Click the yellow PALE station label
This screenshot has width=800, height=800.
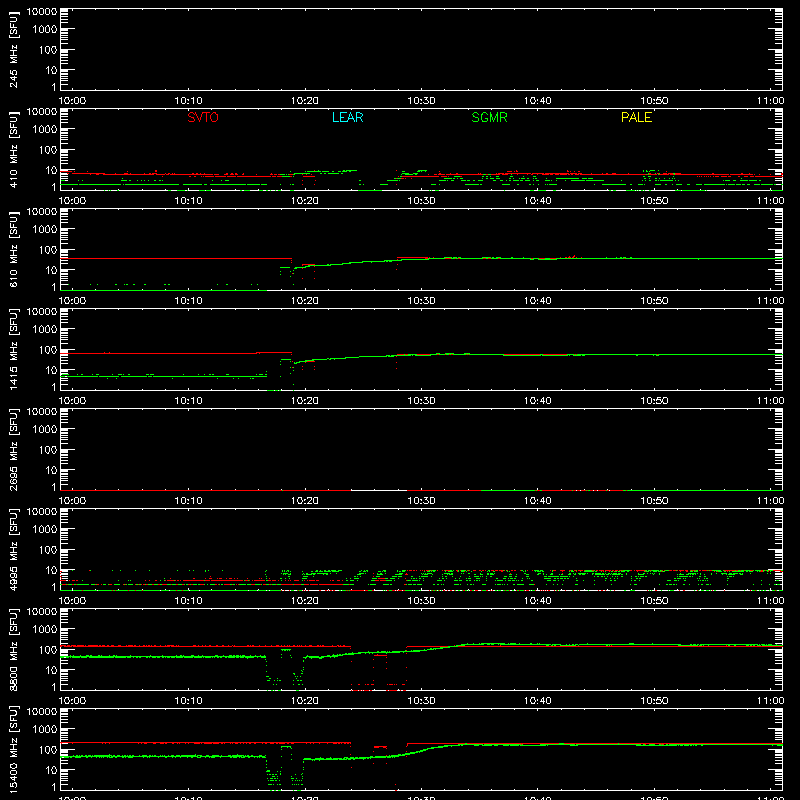click(x=636, y=117)
